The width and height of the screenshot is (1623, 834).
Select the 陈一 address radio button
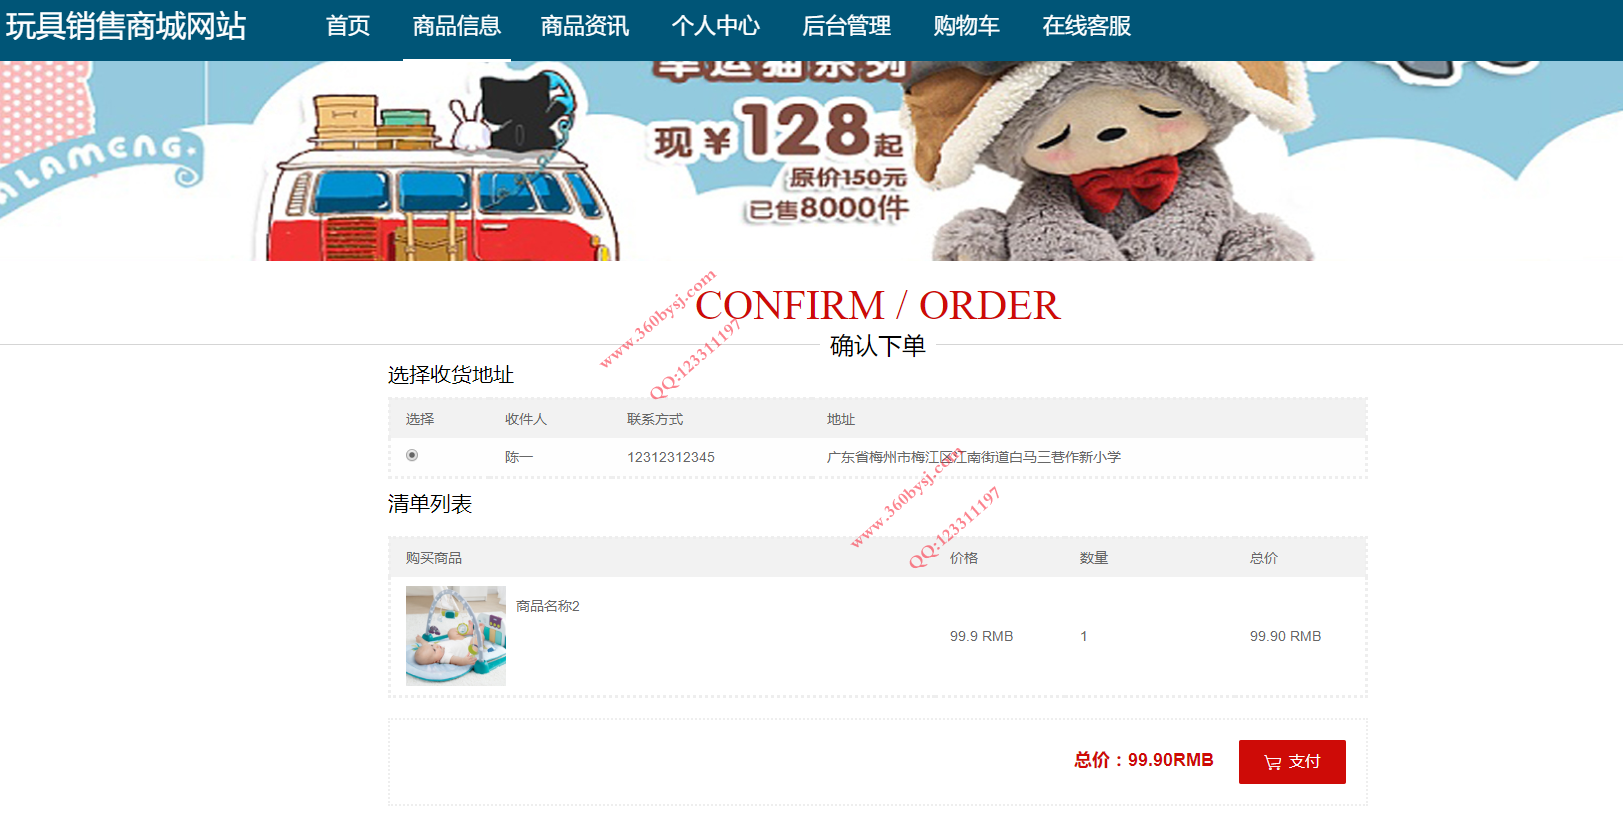click(x=412, y=455)
